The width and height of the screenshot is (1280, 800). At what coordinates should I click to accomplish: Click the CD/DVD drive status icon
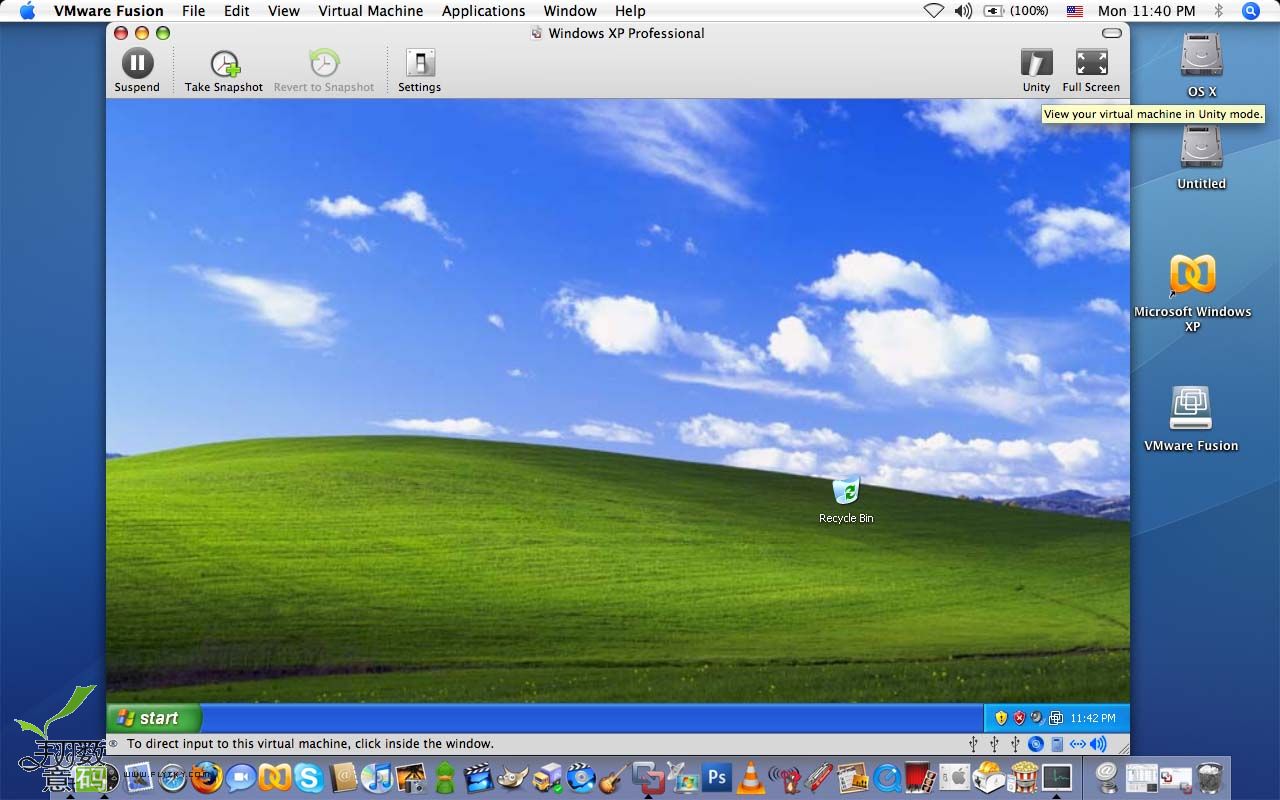tap(1036, 744)
